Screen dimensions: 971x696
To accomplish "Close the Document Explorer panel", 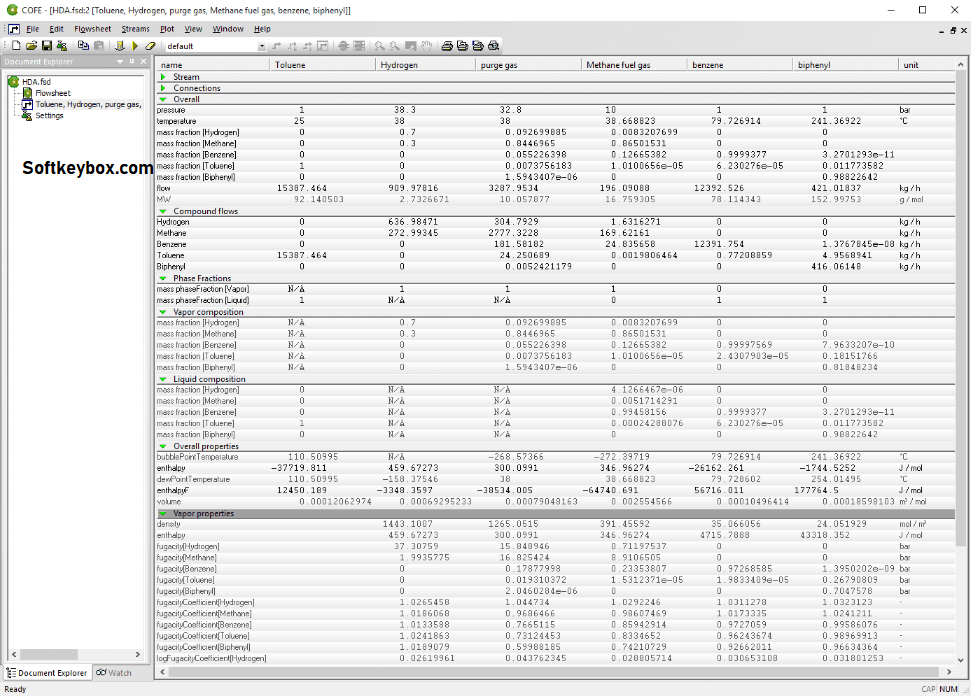I will click(143, 62).
